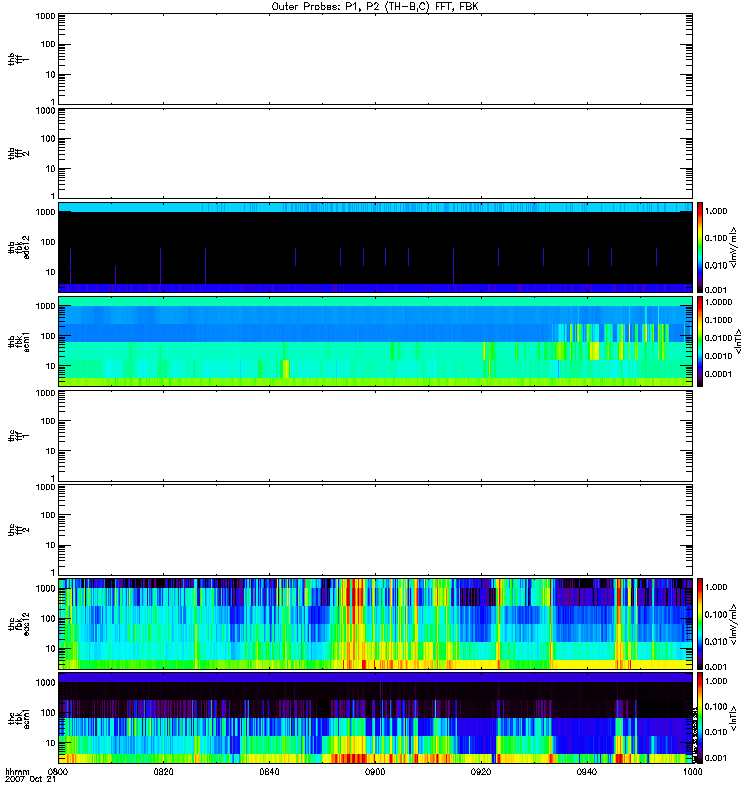Click the '0.0100' value on thb scm1 color bar
The height and width of the screenshot is (800, 750).
click(718, 338)
